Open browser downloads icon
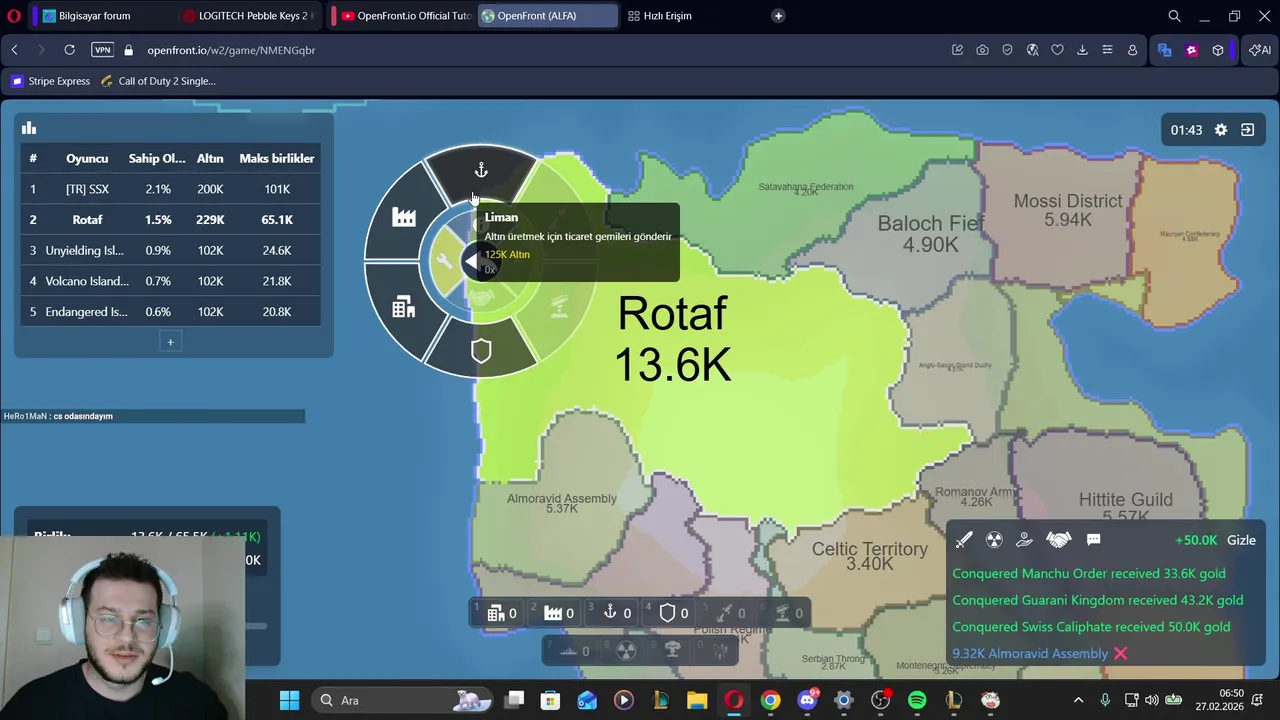Viewport: 1280px width, 720px height. [1082, 50]
